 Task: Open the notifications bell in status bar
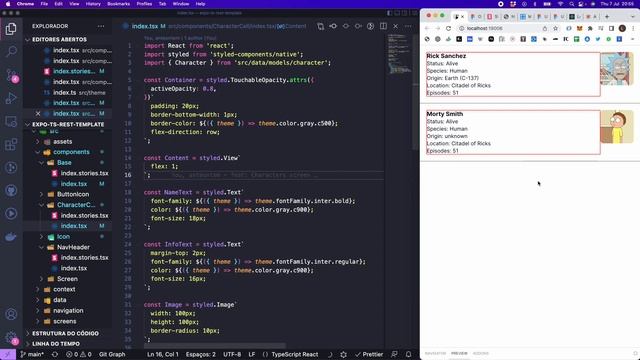409,354
